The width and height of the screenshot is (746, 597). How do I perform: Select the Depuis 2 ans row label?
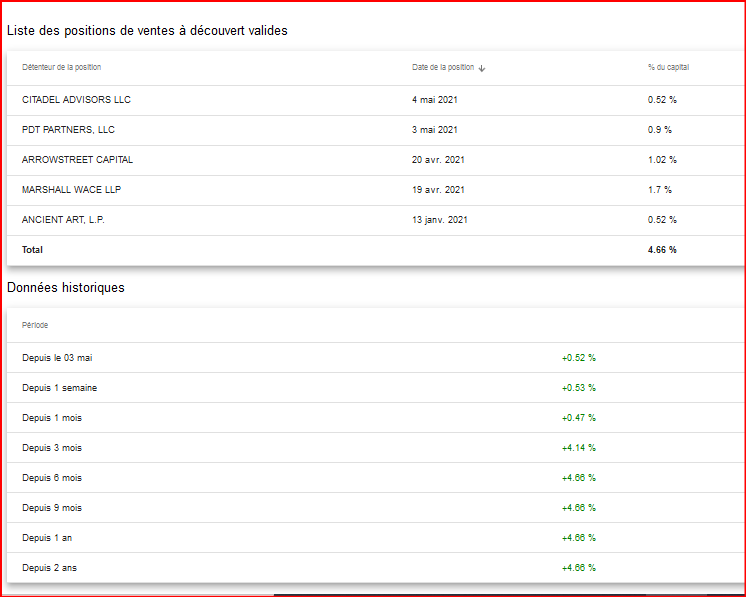click(x=49, y=568)
